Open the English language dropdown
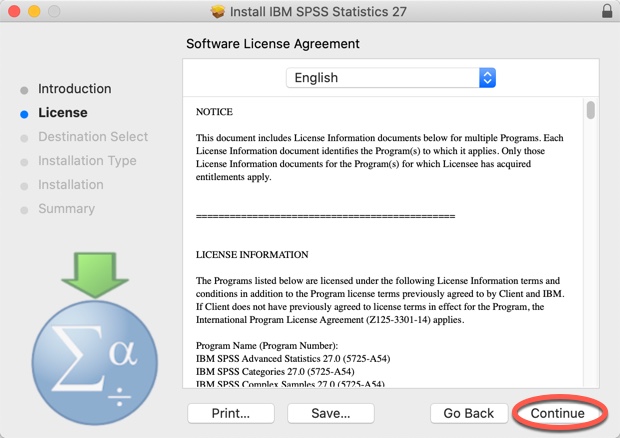This screenshot has width=620, height=438. tap(391, 77)
